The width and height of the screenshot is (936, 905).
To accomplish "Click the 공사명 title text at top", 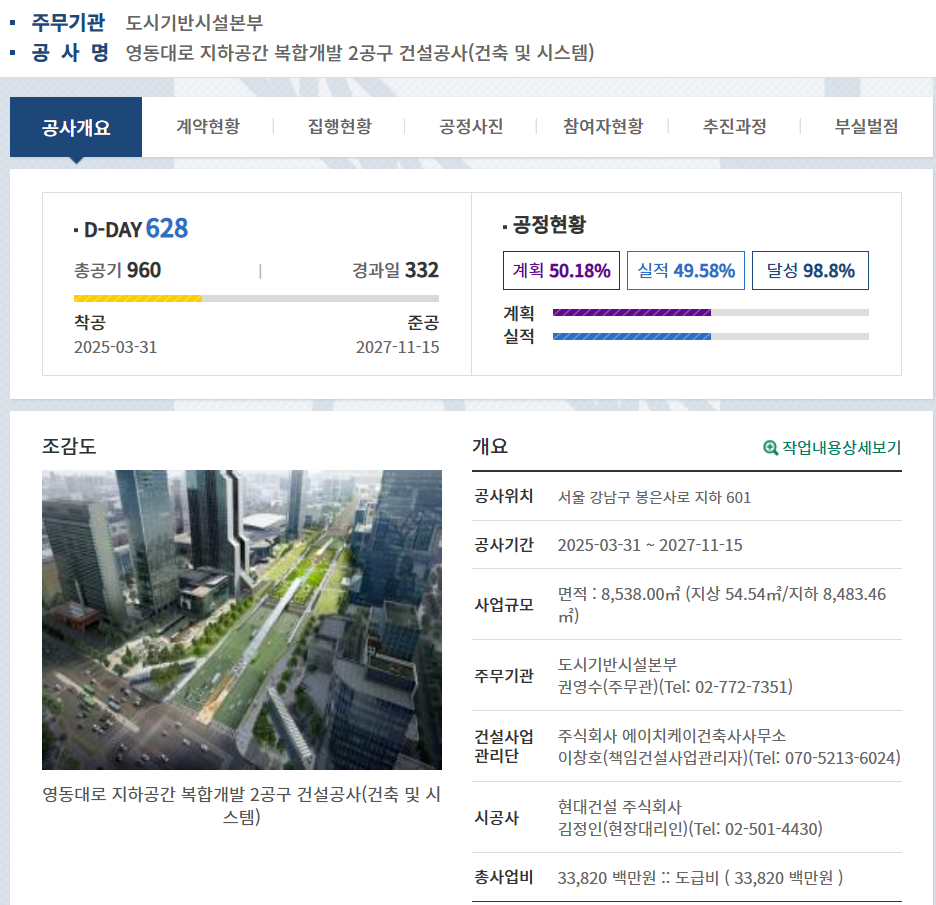I will pos(360,53).
